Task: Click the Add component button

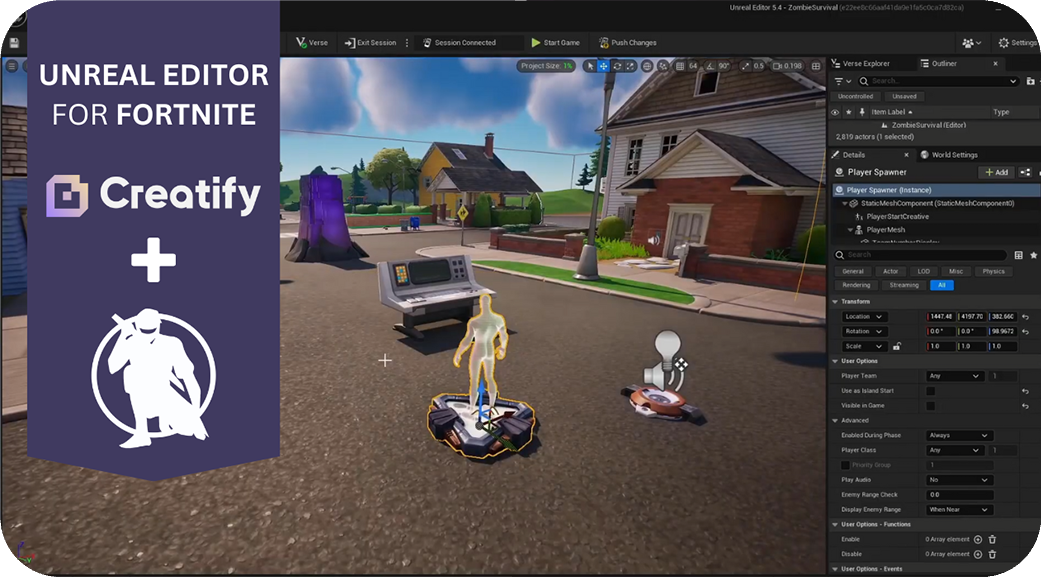Action: [x=997, y=172]
